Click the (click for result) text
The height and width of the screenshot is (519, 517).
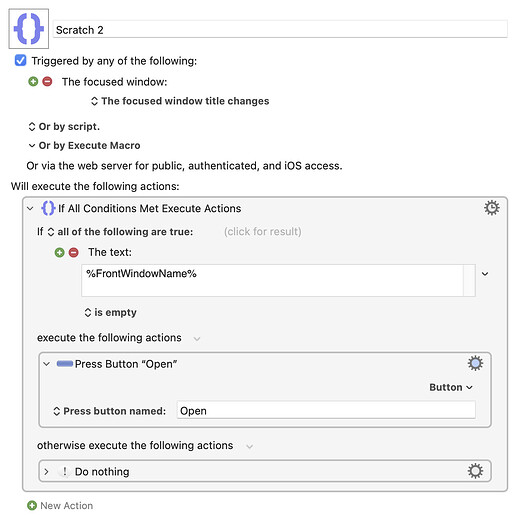click(x=263, y=231)
